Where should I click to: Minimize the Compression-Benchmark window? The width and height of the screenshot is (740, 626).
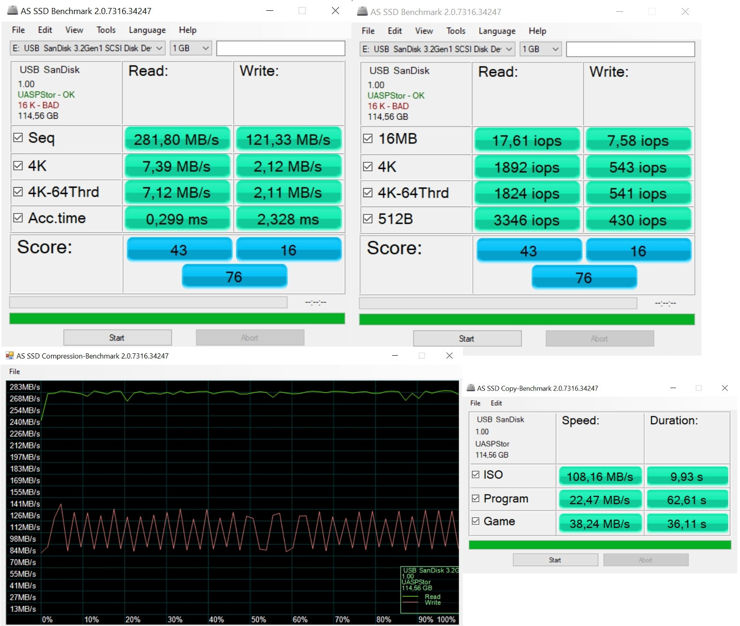[x=395, y=355]
